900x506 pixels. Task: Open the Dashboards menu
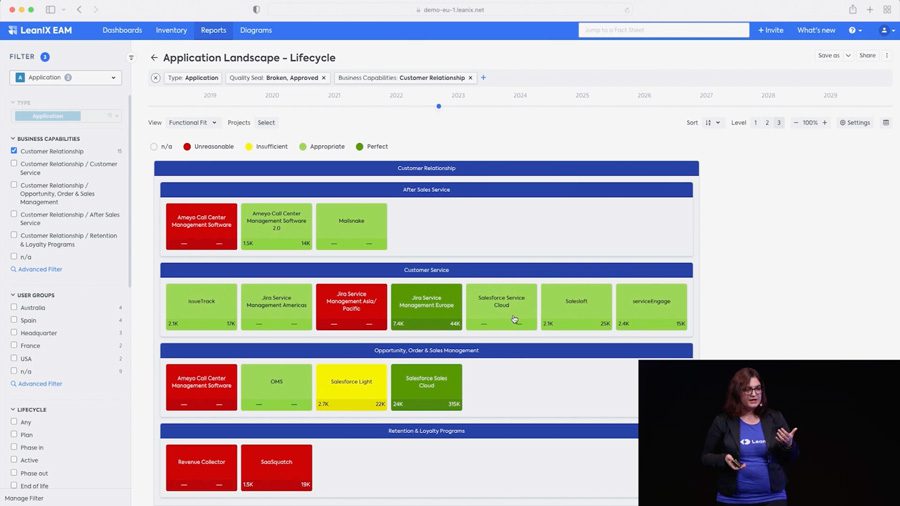coord(122,30)
